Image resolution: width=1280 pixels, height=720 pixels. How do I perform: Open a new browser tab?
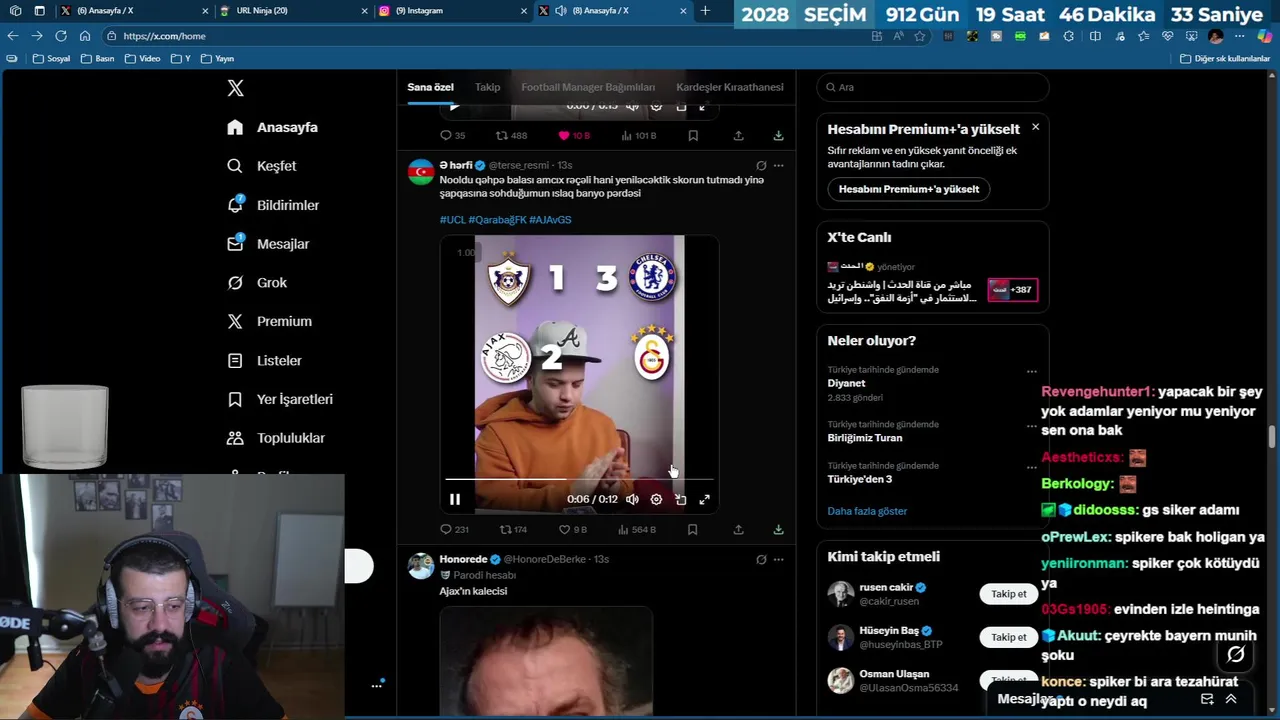pyautogui.click(x=705, y=11)
